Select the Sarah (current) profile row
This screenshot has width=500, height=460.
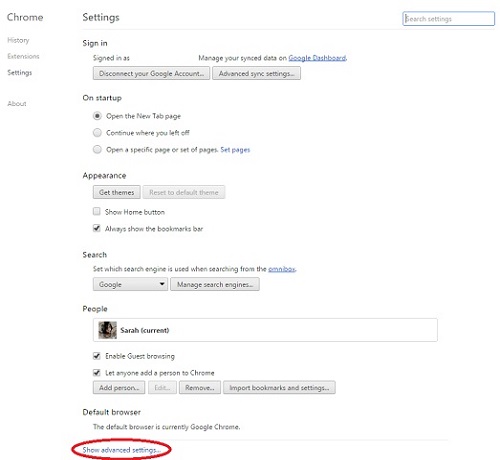[265, 330]
